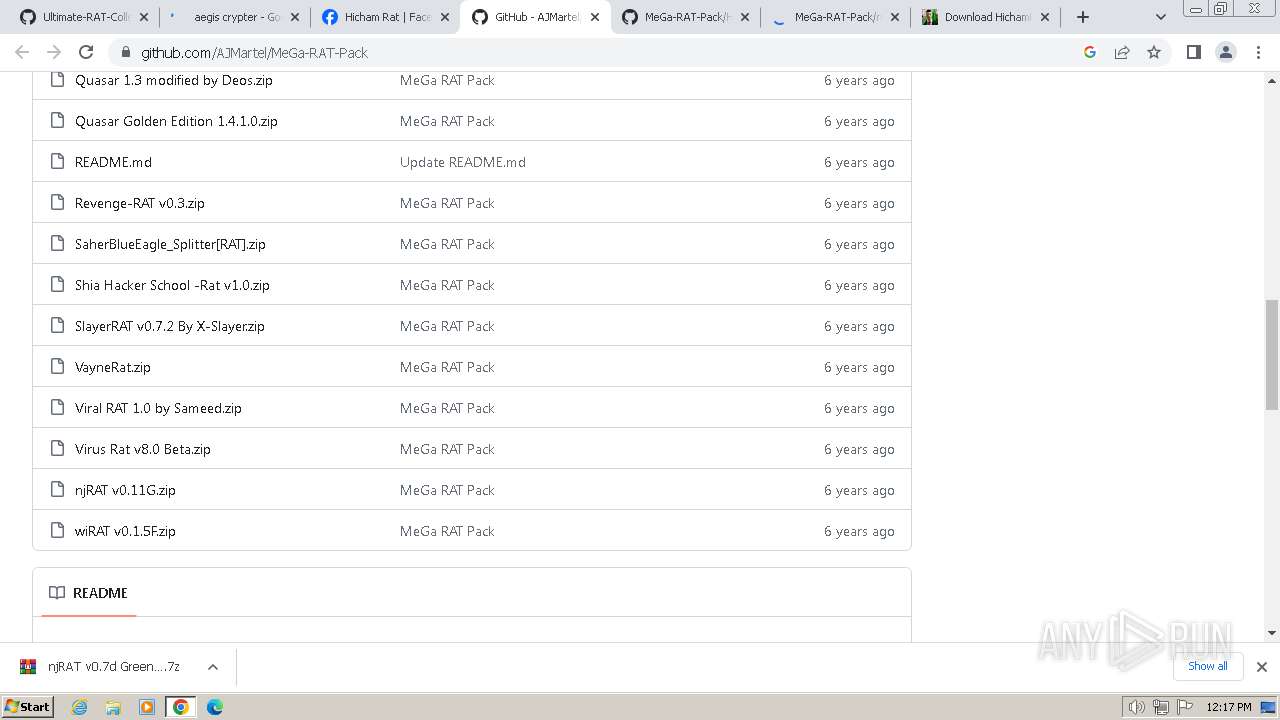Open SlayerRAT v0.7.2 By X-Slayer.zip
Screen dimensions: 1280x720
click(169, 326)
